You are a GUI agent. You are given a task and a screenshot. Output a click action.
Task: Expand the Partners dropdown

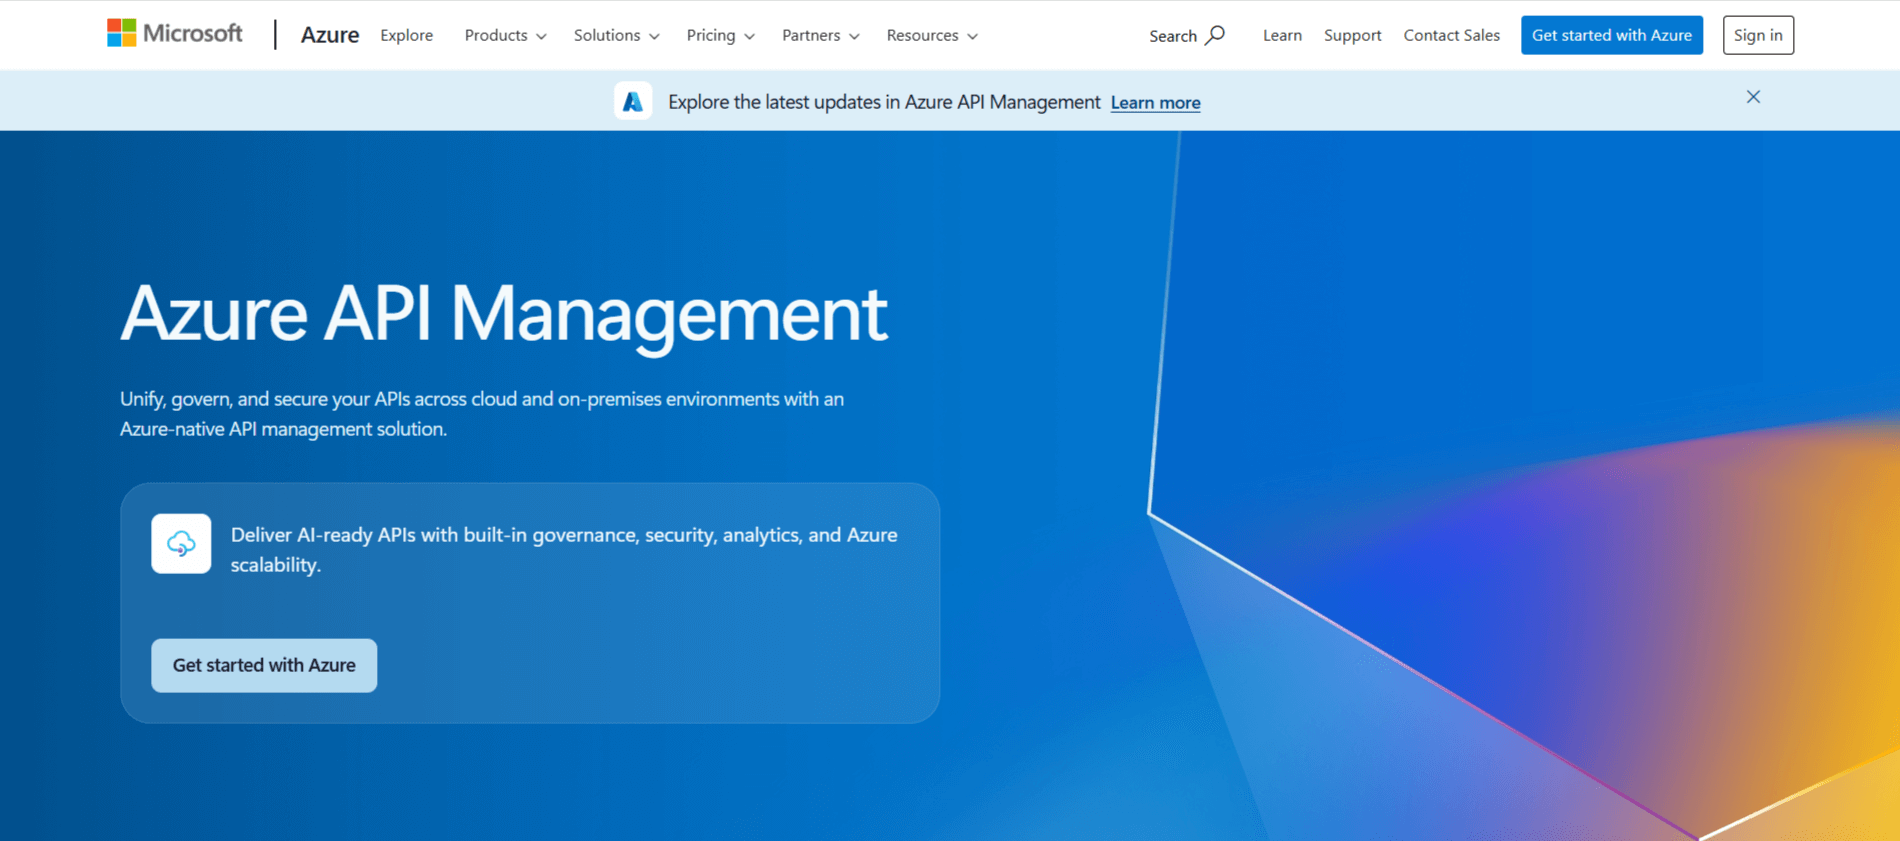click(x=820, y=35)
